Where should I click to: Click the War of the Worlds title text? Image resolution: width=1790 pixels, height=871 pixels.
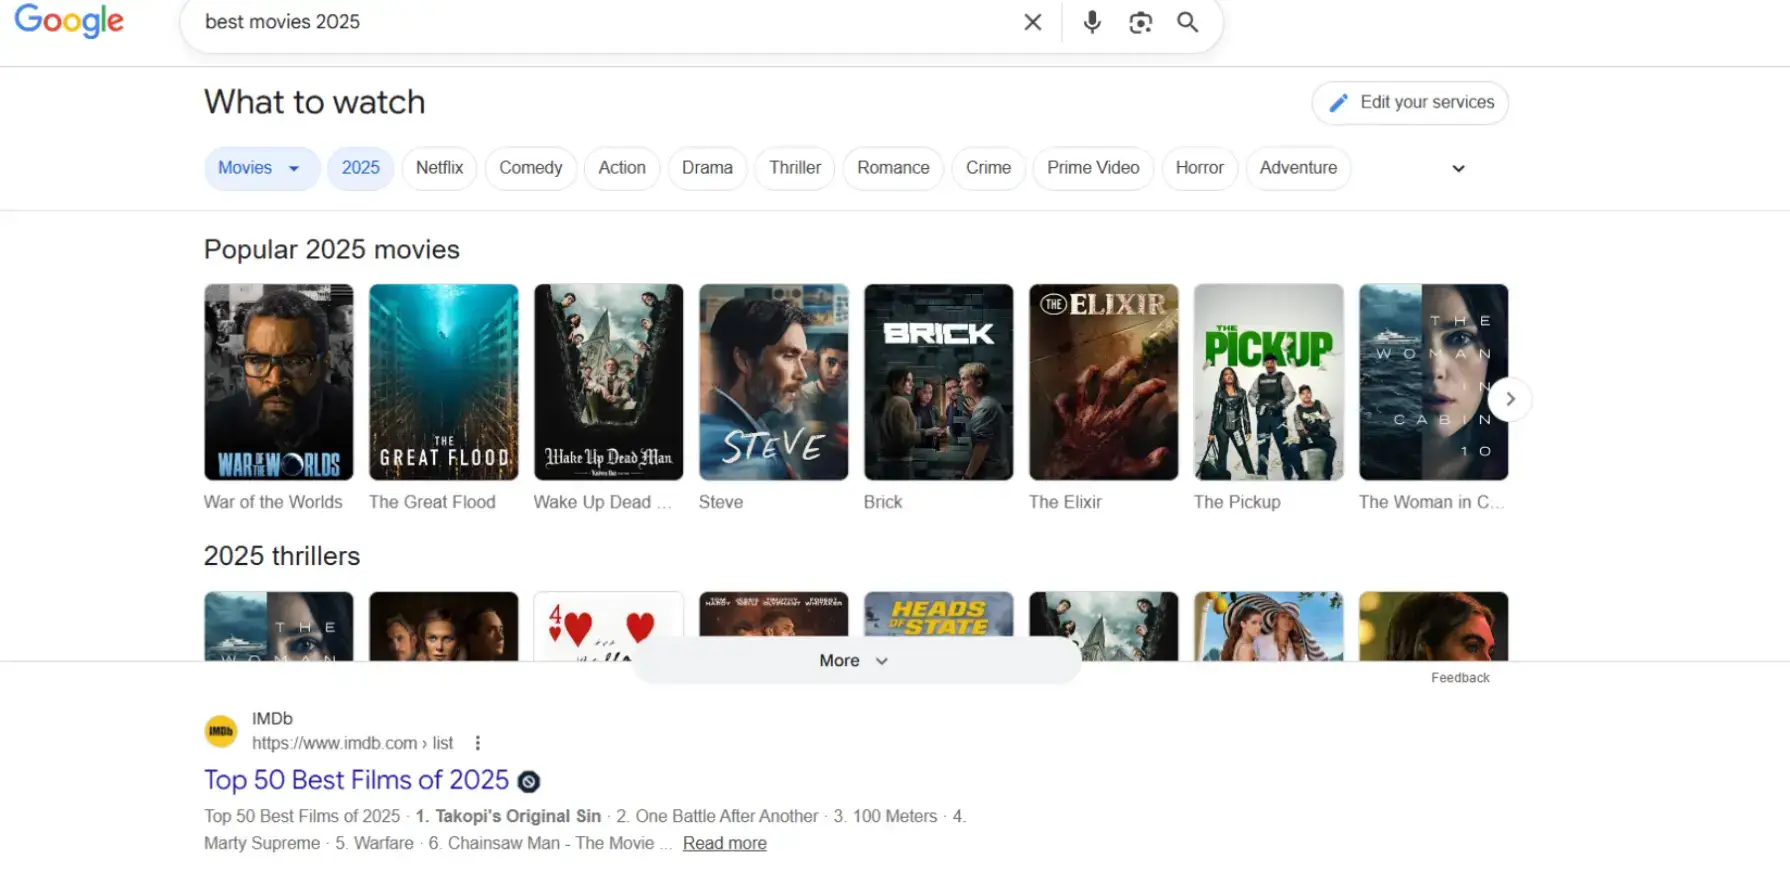coord(273,502)
